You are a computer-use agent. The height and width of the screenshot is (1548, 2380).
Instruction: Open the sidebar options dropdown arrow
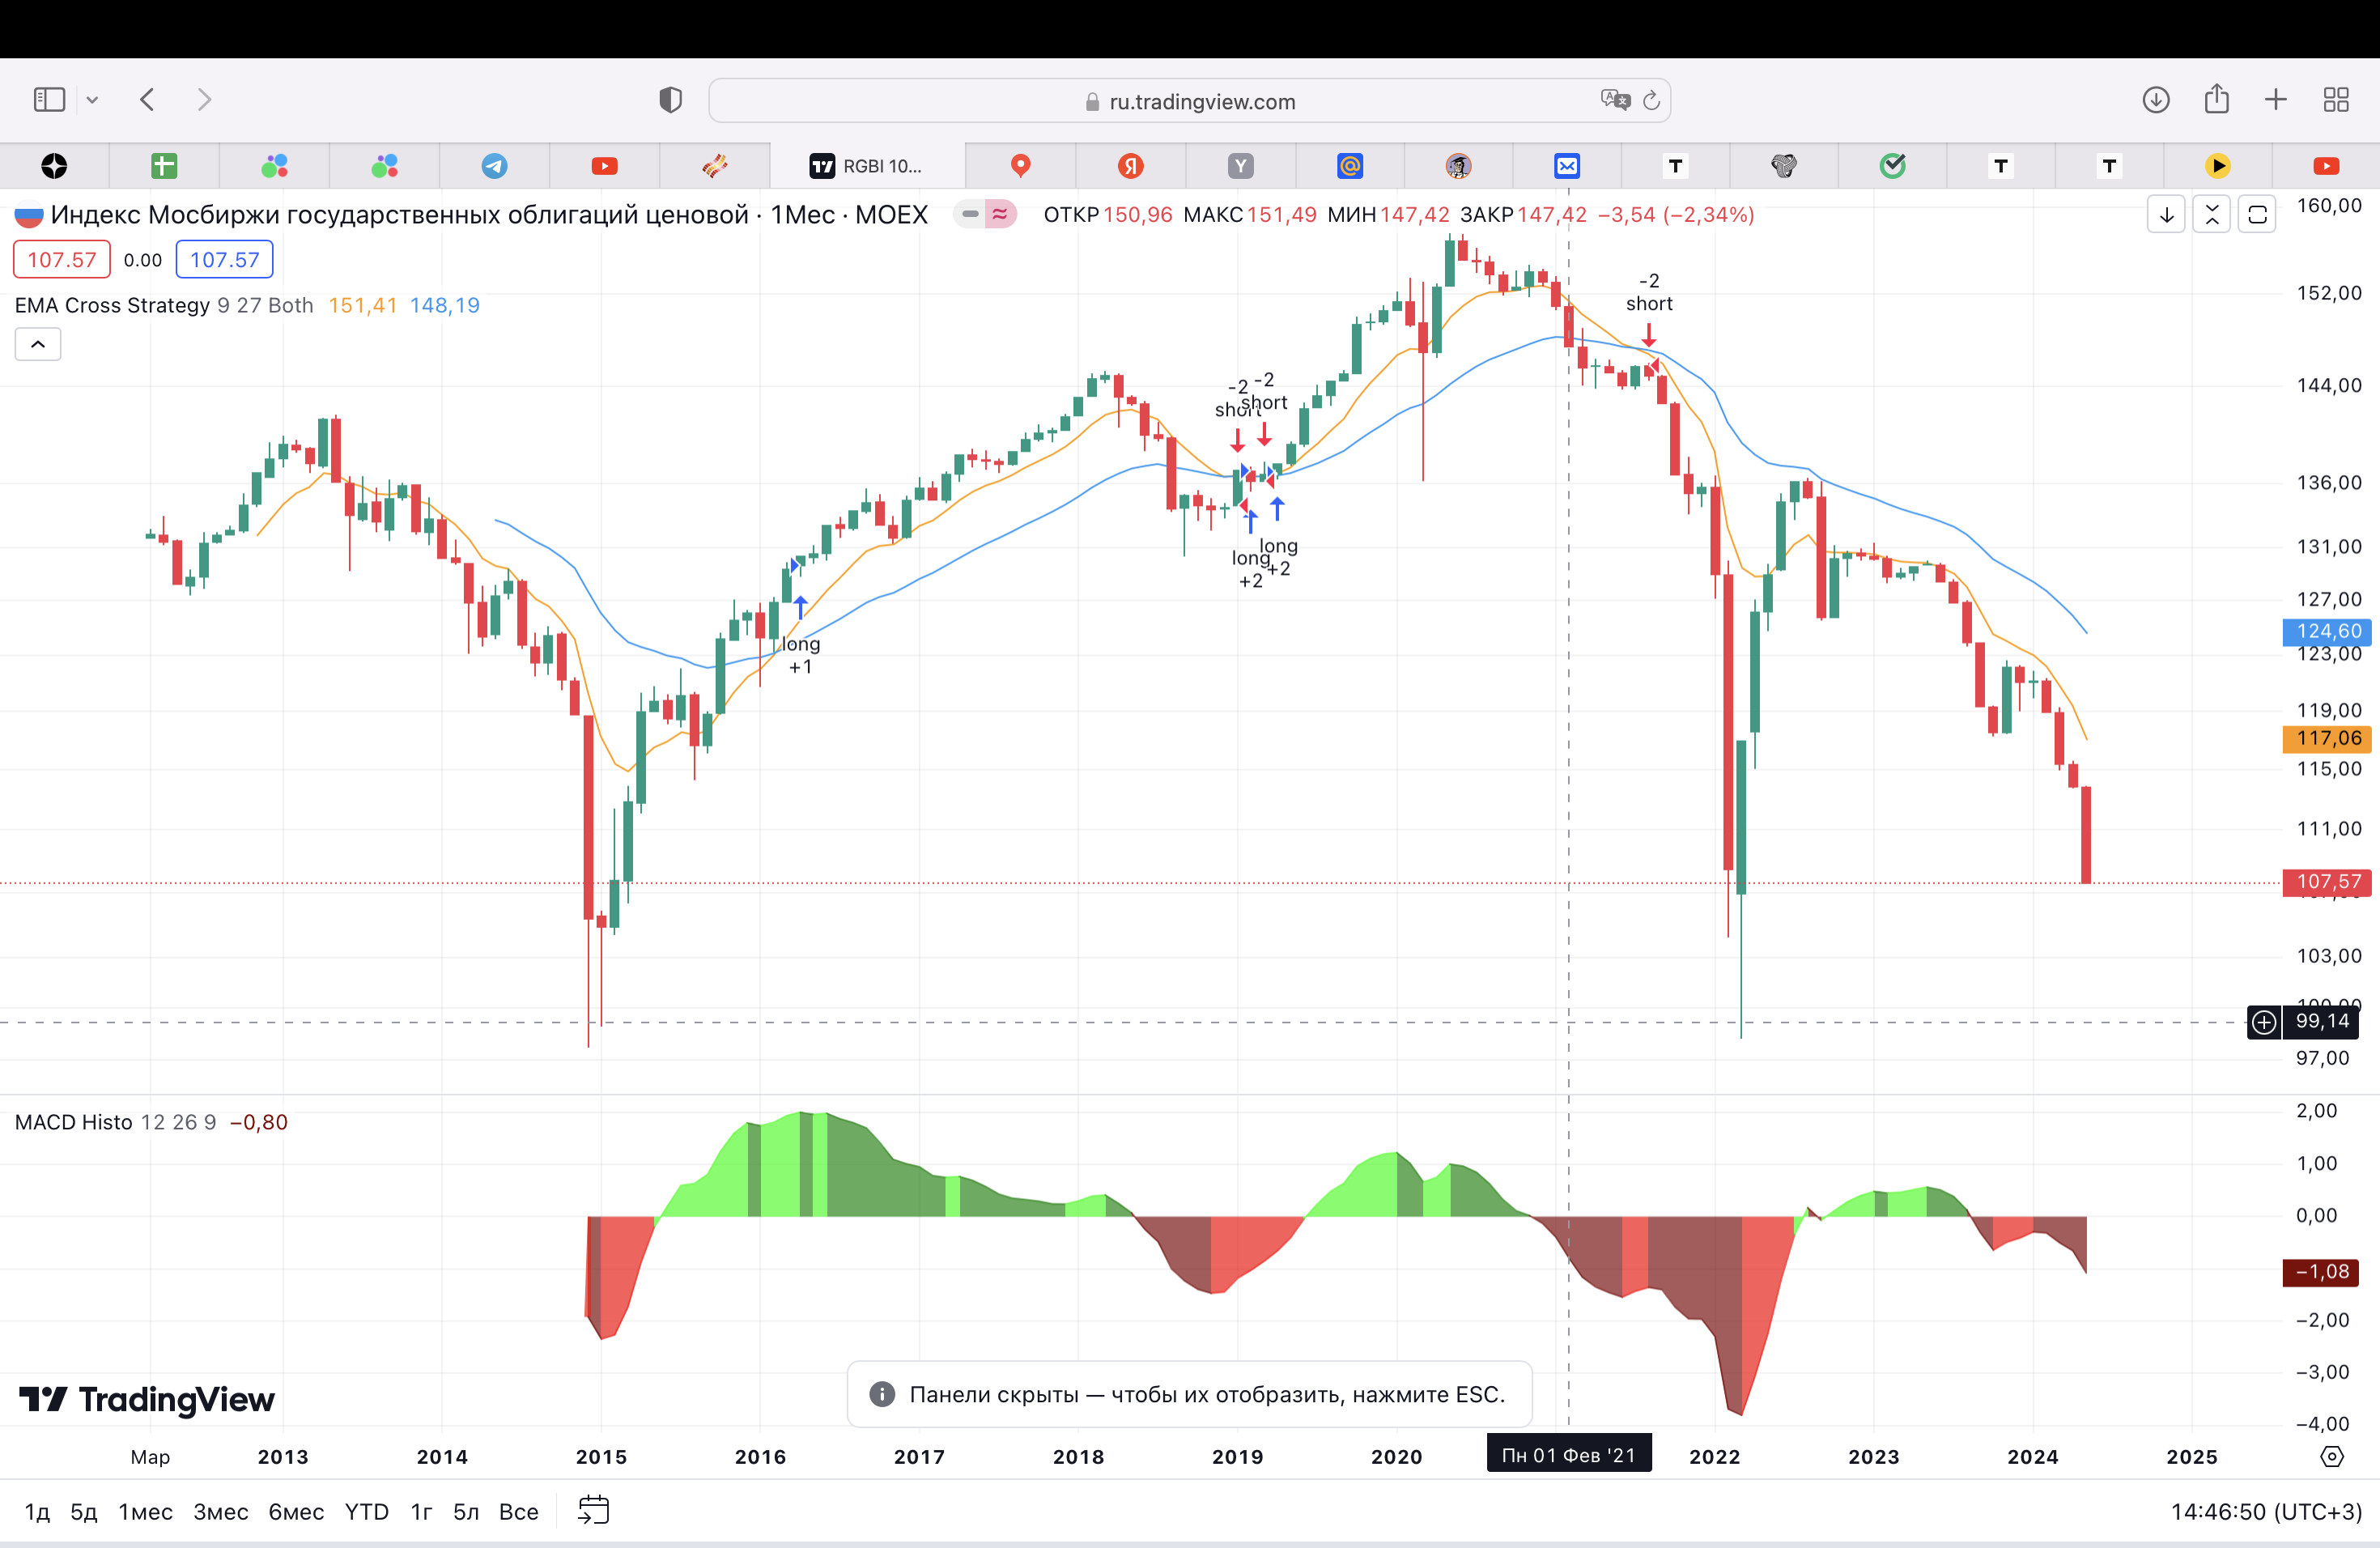click(92, 100)
